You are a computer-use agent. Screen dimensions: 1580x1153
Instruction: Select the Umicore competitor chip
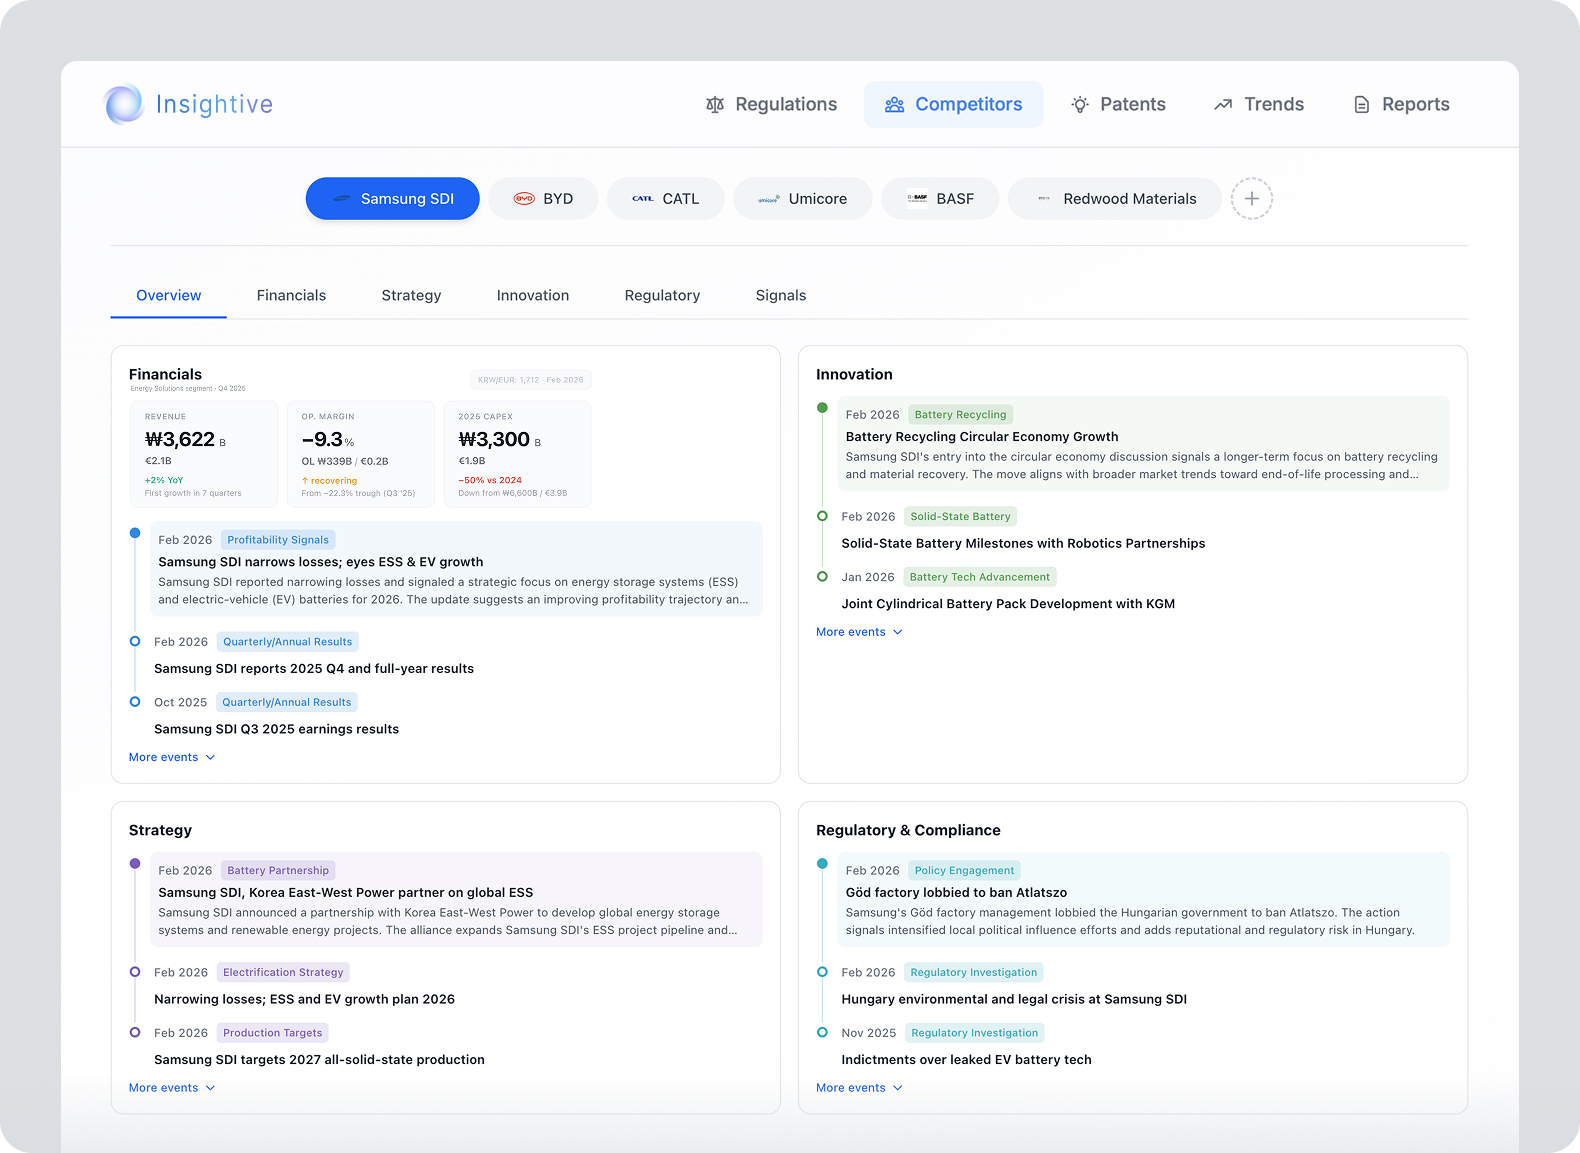tap(802, 199)
